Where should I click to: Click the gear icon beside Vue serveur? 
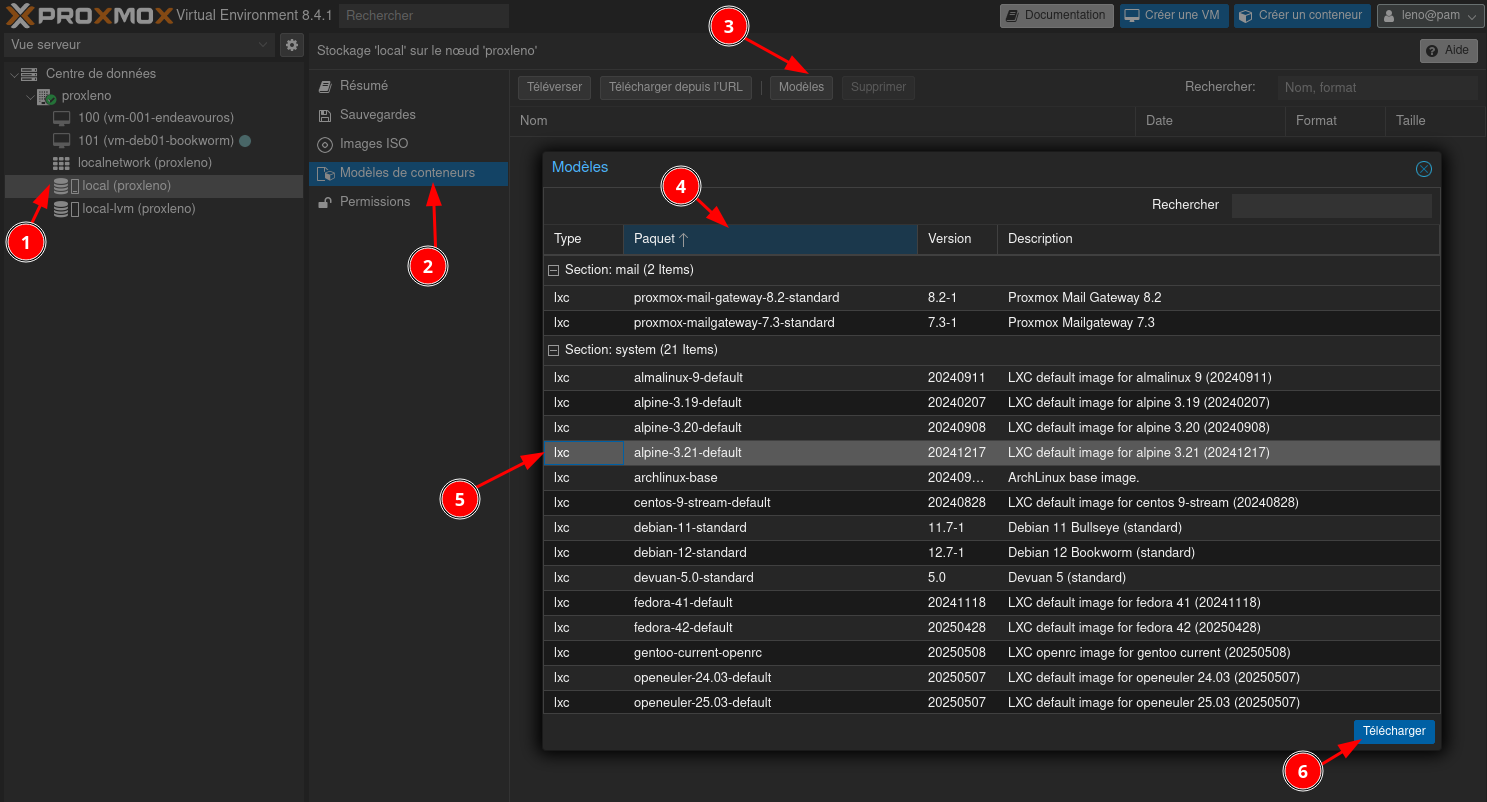coord(291,45)
